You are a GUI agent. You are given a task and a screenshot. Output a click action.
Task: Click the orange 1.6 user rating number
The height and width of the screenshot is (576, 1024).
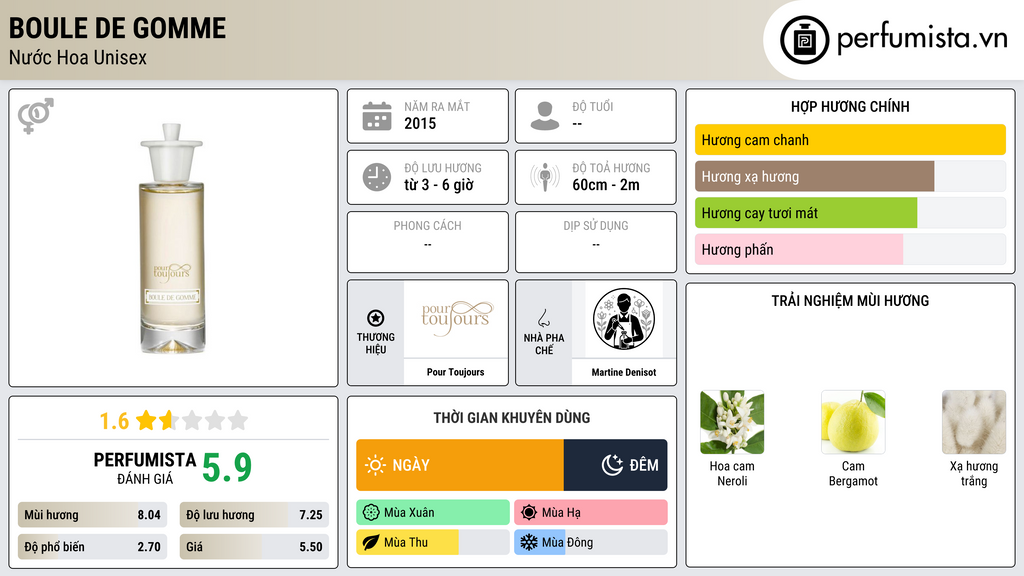coord(114,421)
